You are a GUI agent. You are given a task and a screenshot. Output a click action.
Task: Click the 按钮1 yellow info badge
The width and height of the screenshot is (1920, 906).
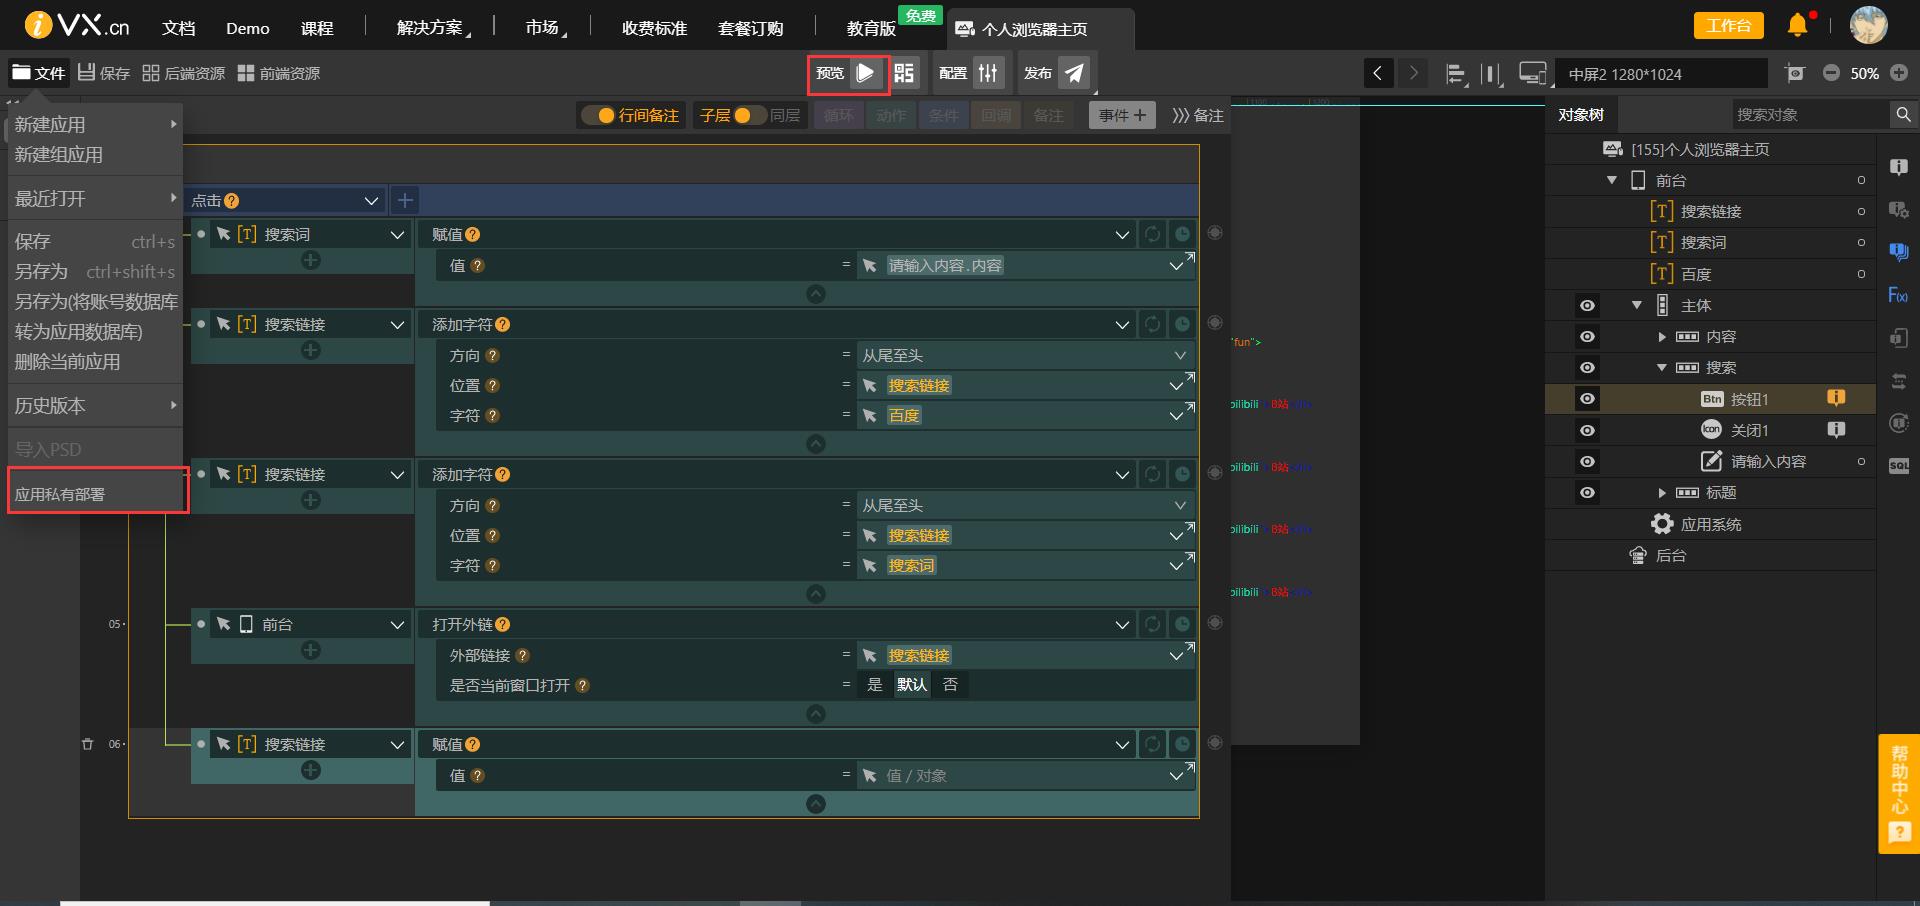click(x=1836, y=398)
